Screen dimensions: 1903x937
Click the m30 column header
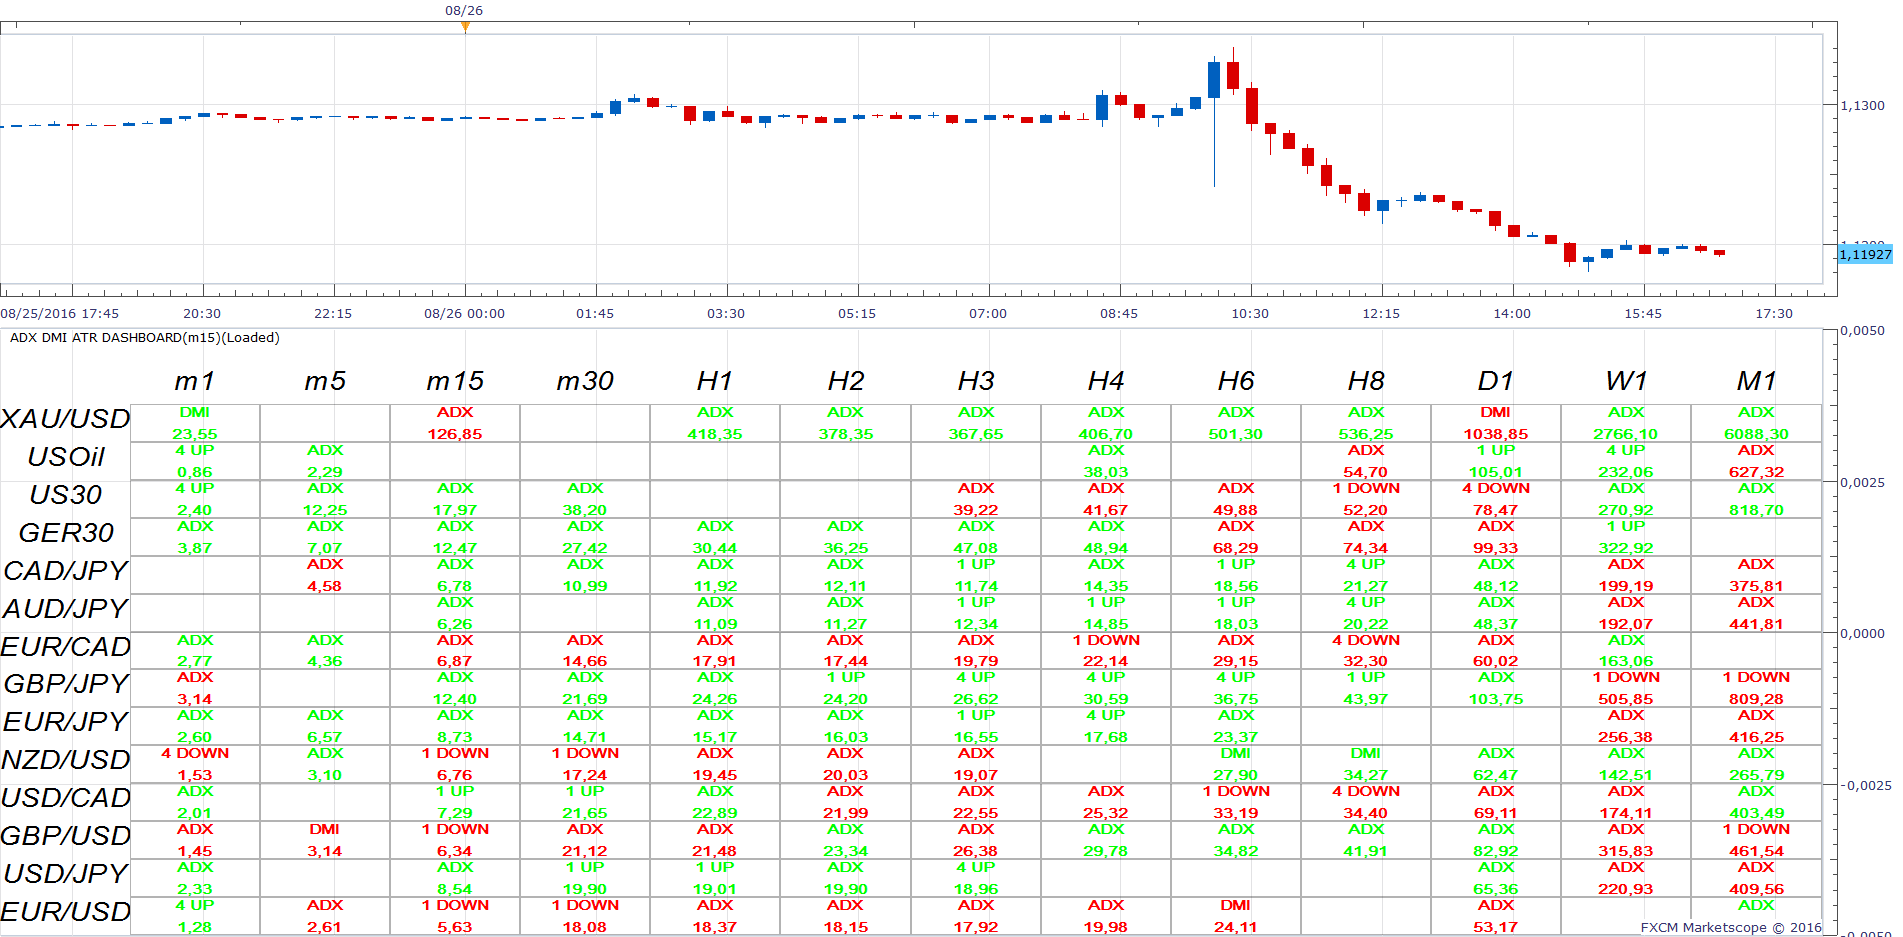[585, 381]
